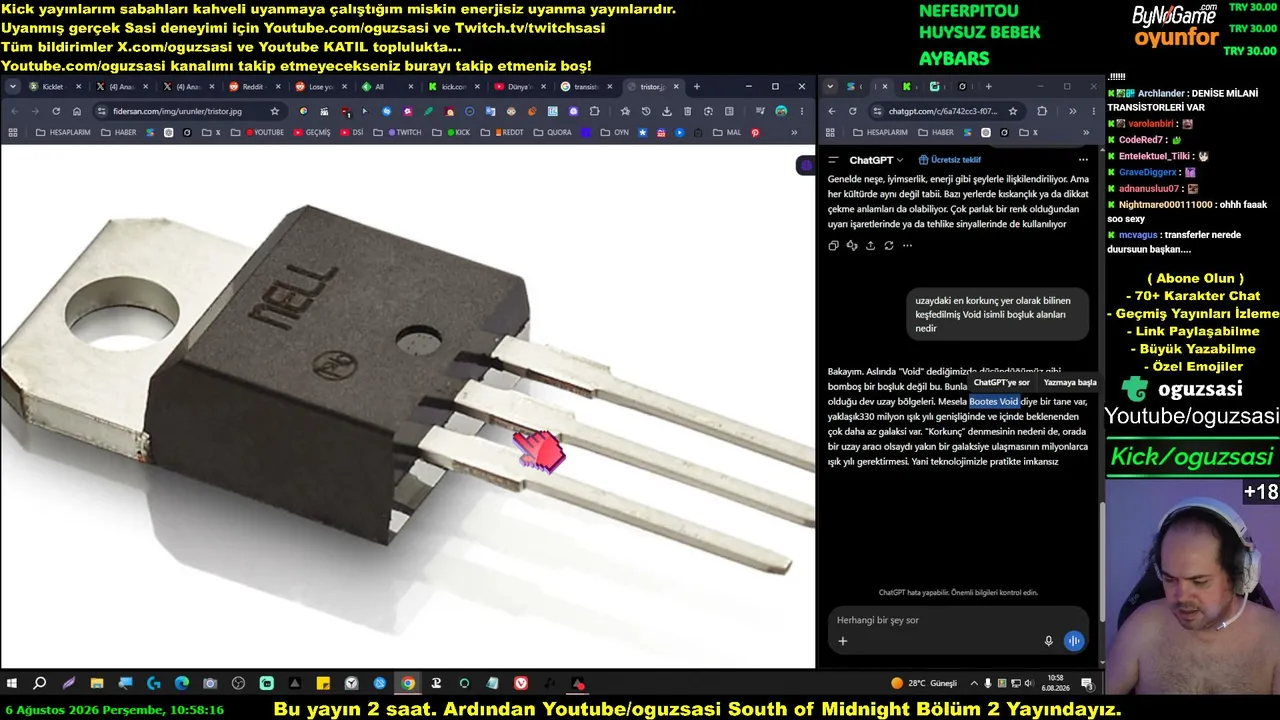Screen dimensions: 1280x720
Task: Share the ChatGPT response
Action: coord(870,245)
